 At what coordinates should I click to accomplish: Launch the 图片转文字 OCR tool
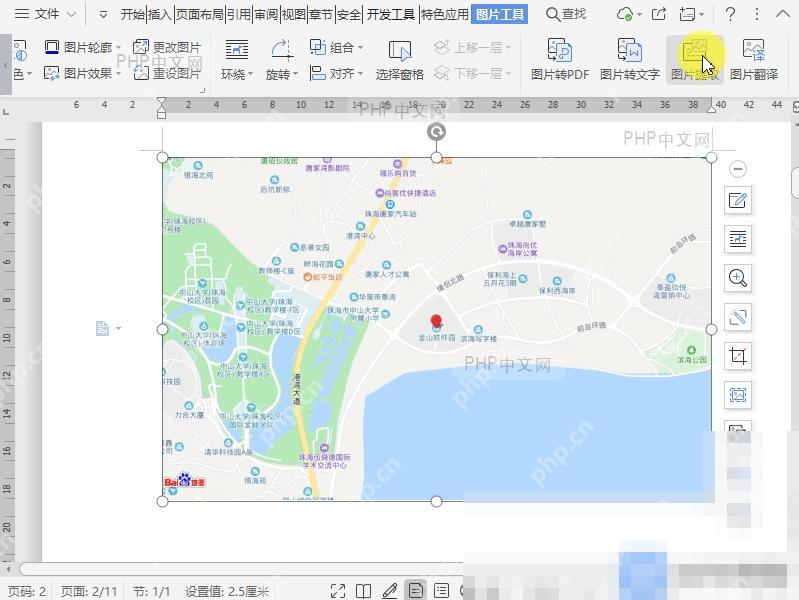point(630,59)
